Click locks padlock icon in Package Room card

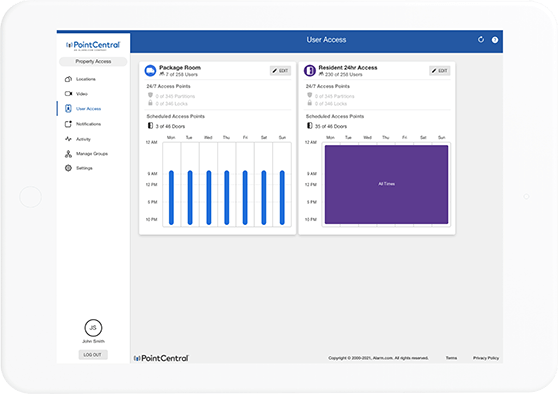(x=150, y=103)
